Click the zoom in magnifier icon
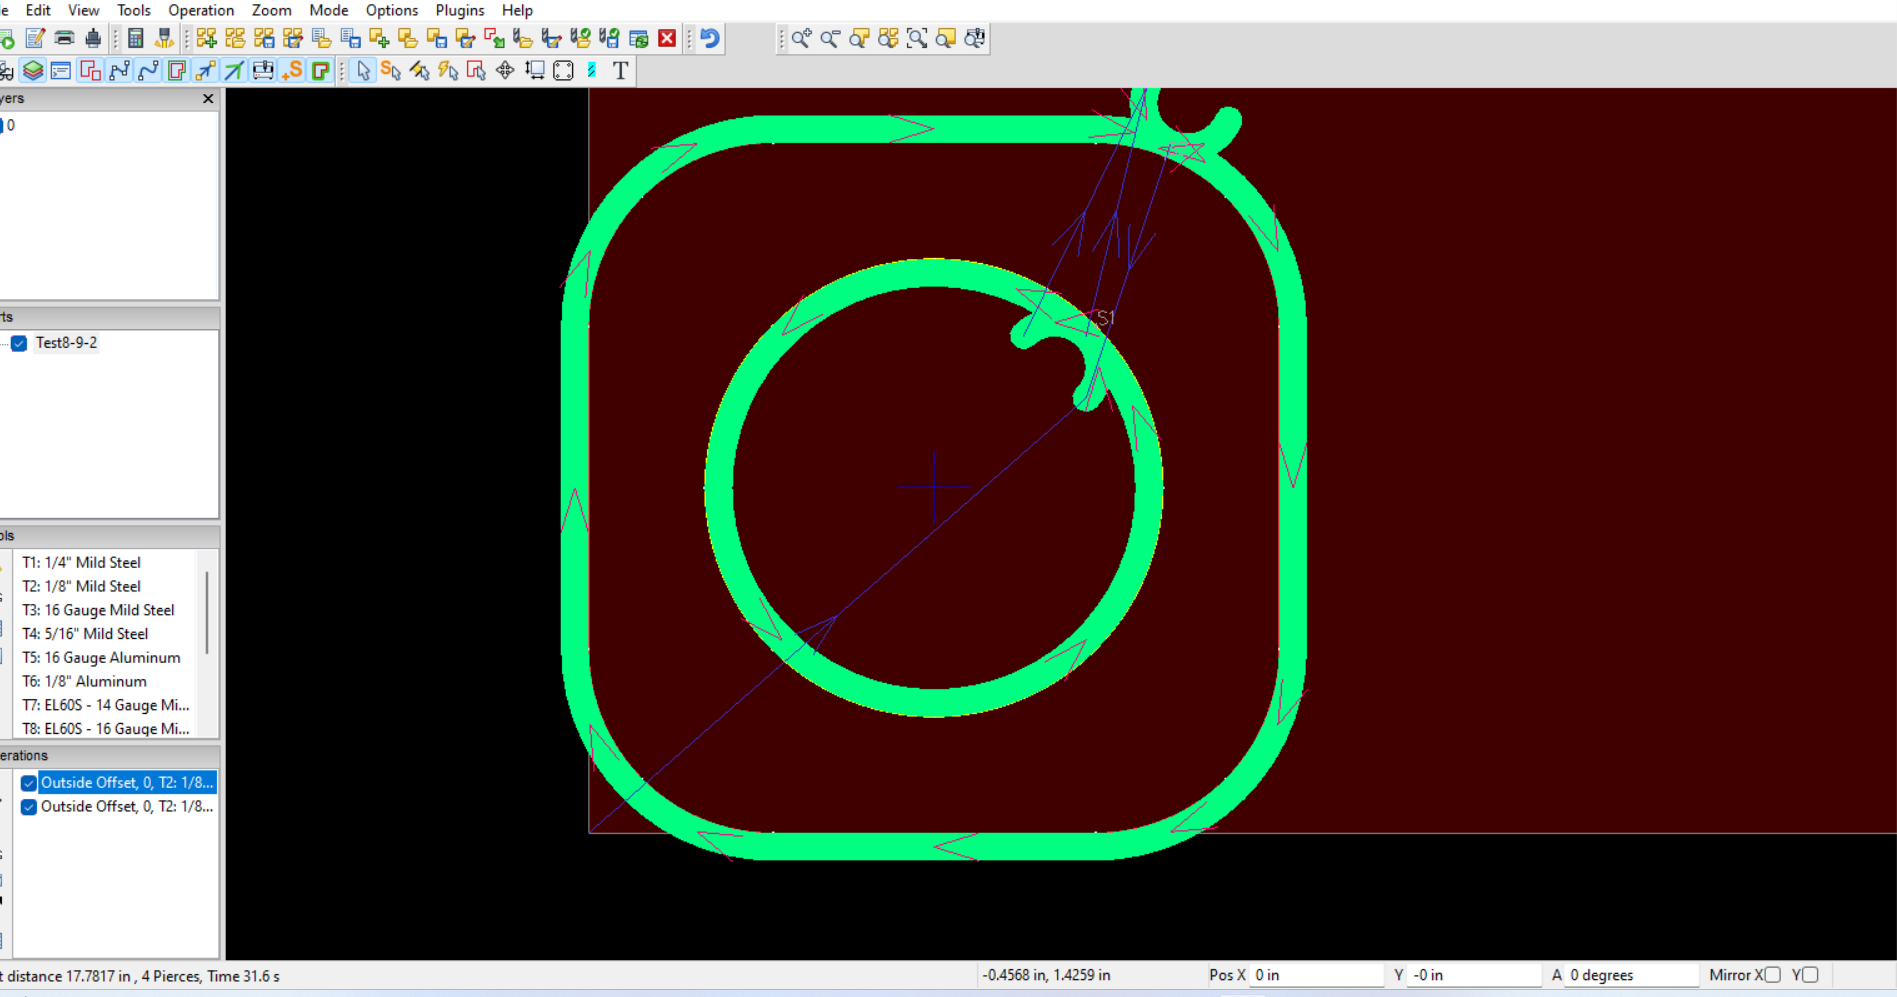 pos(801,39)
